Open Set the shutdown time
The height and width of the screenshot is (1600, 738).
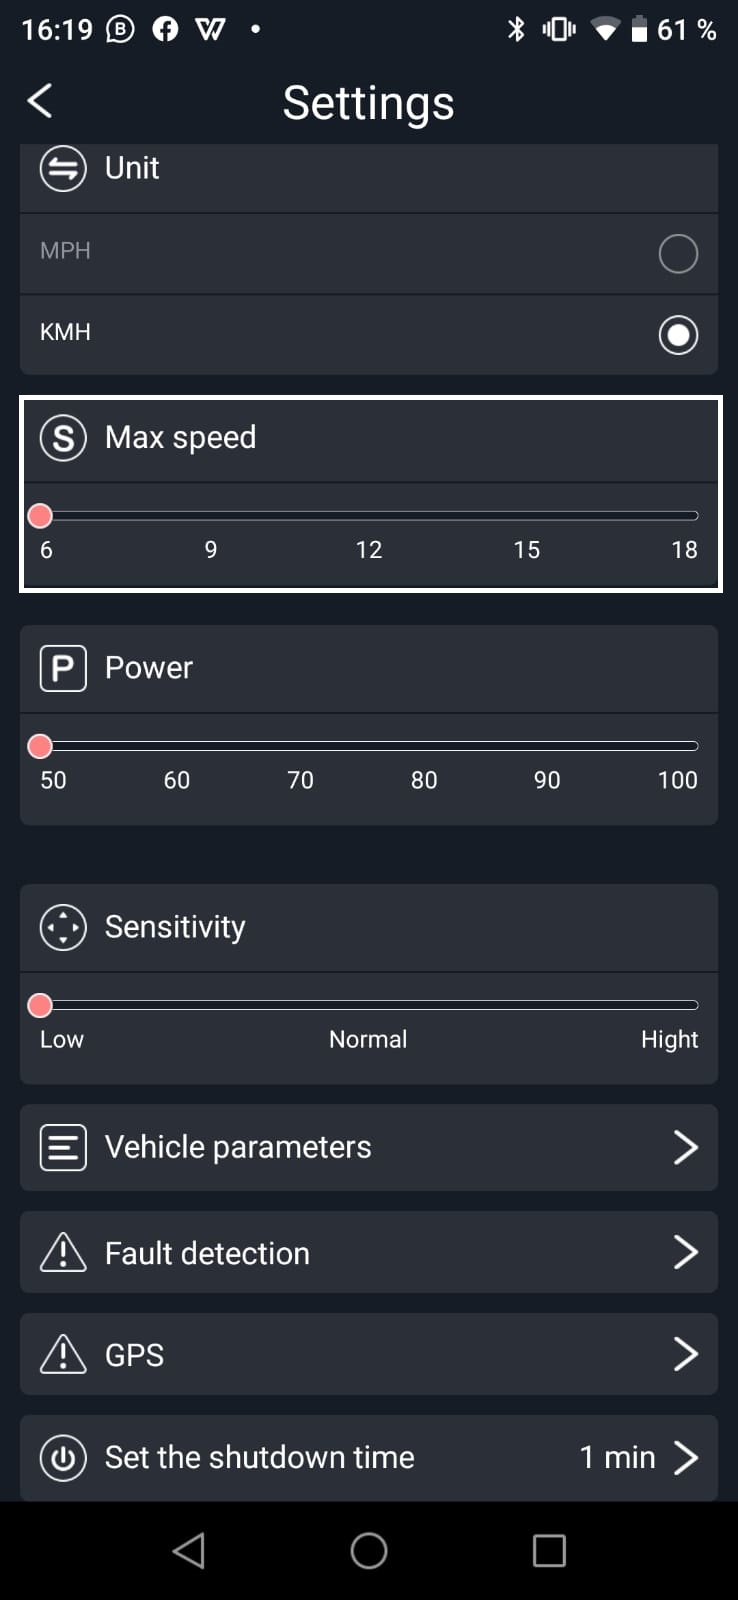coord(260,1458)
